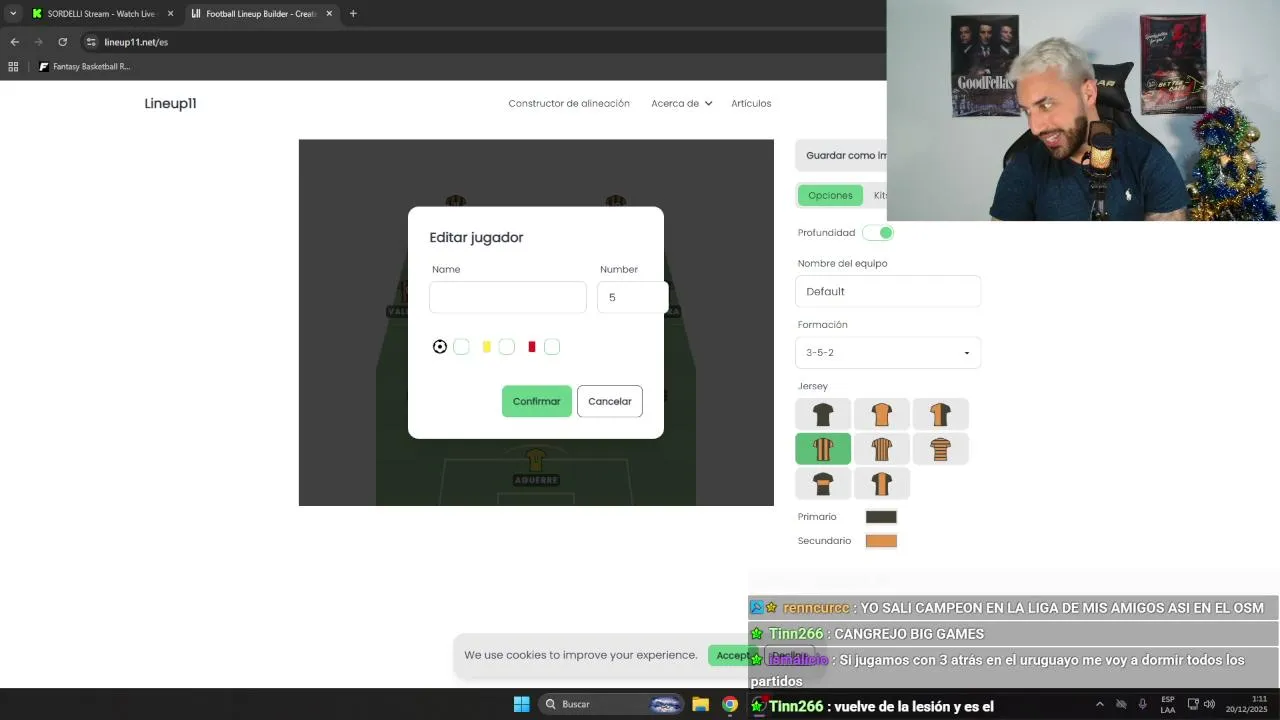Show hidden system tray icons
The height and width of the screenshot is (720, 1280).
(x=1099, y=704)
